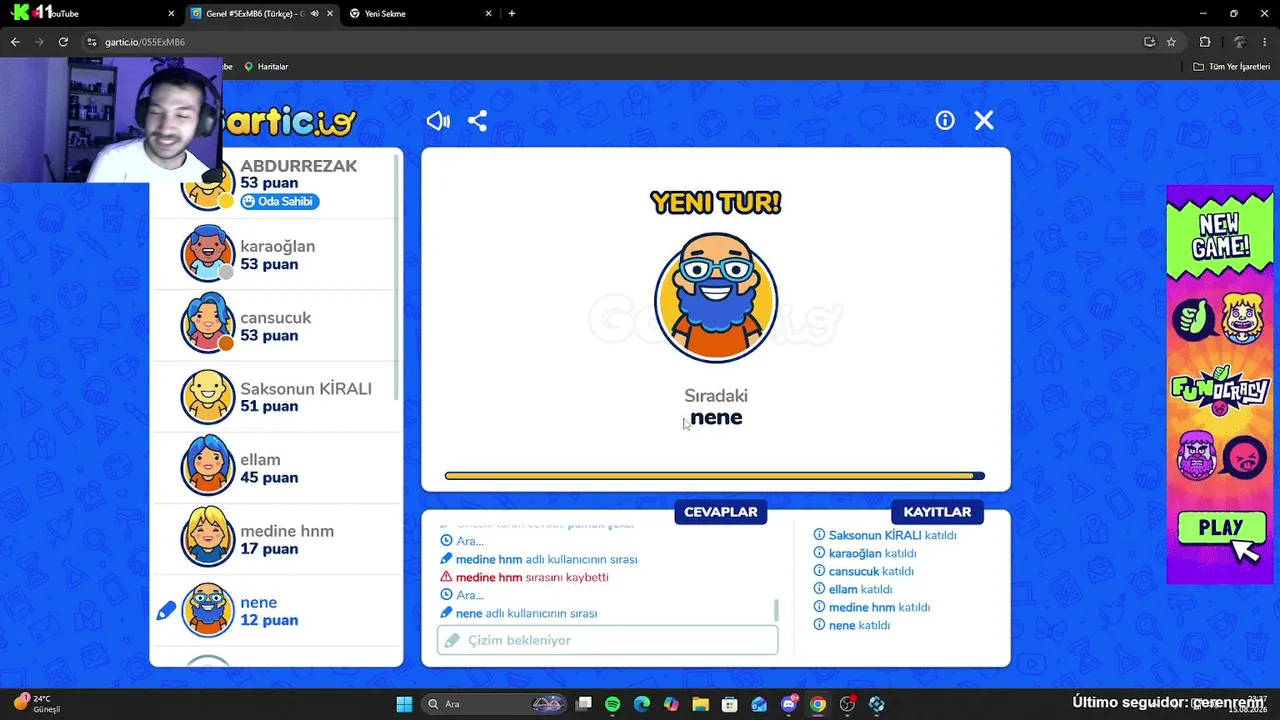Open the Chrome extensions puzzle icon
Screen dimensions: 1280x720
tap(1205, 42)
